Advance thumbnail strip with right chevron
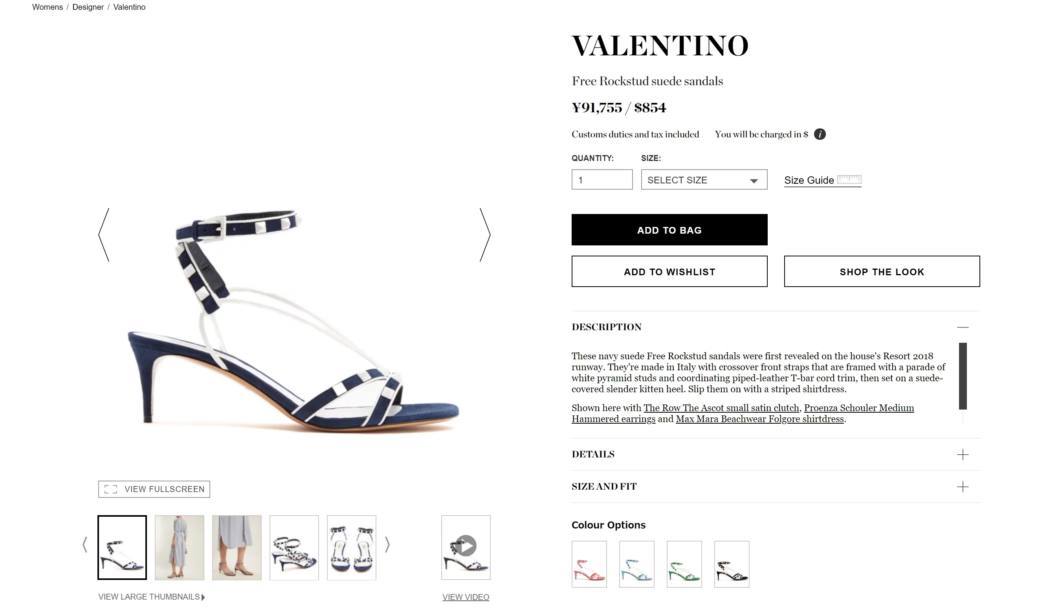The height and width of the screenshot is (609, 1060). click(387, 545)
